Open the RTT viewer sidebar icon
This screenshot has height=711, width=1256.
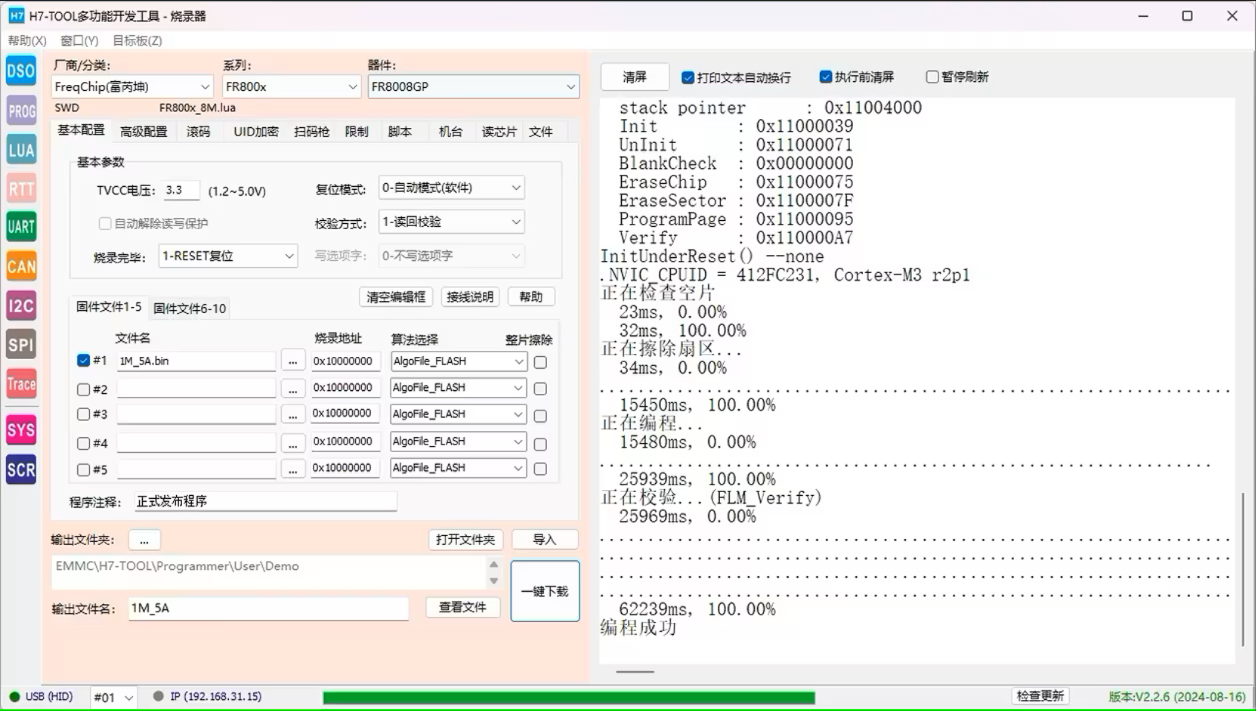(21, 189)
